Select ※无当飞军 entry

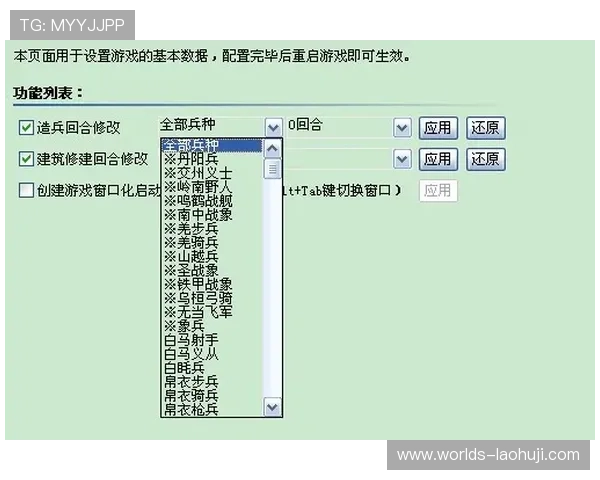pos(212,312)
